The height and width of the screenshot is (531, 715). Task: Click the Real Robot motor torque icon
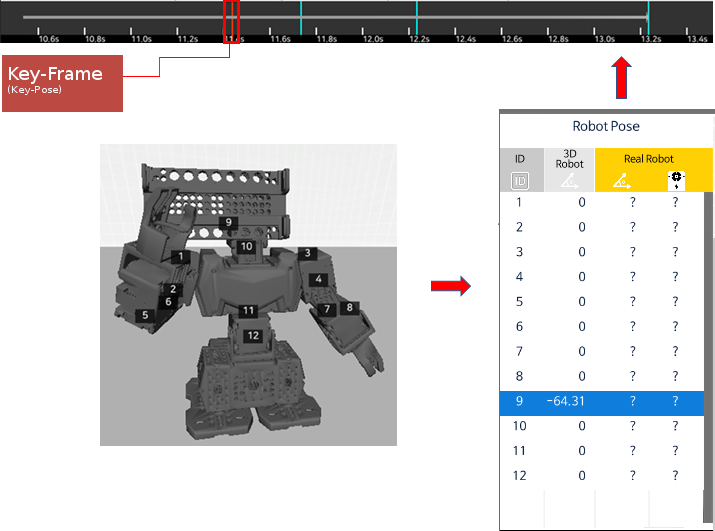coord(678,180)
